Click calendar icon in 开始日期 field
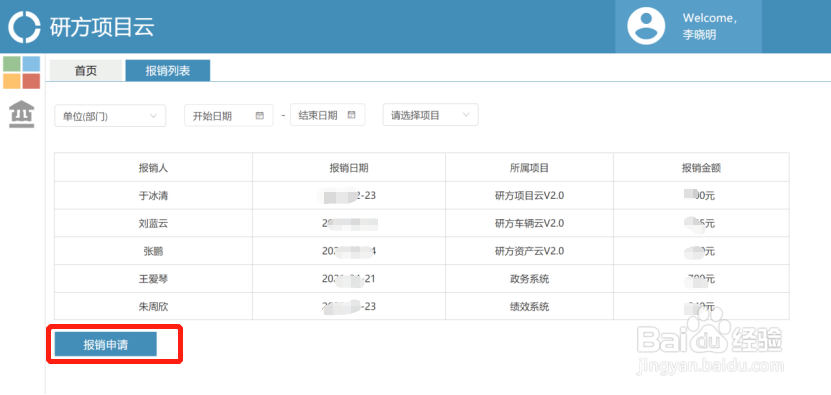 [x=260, y=116]
